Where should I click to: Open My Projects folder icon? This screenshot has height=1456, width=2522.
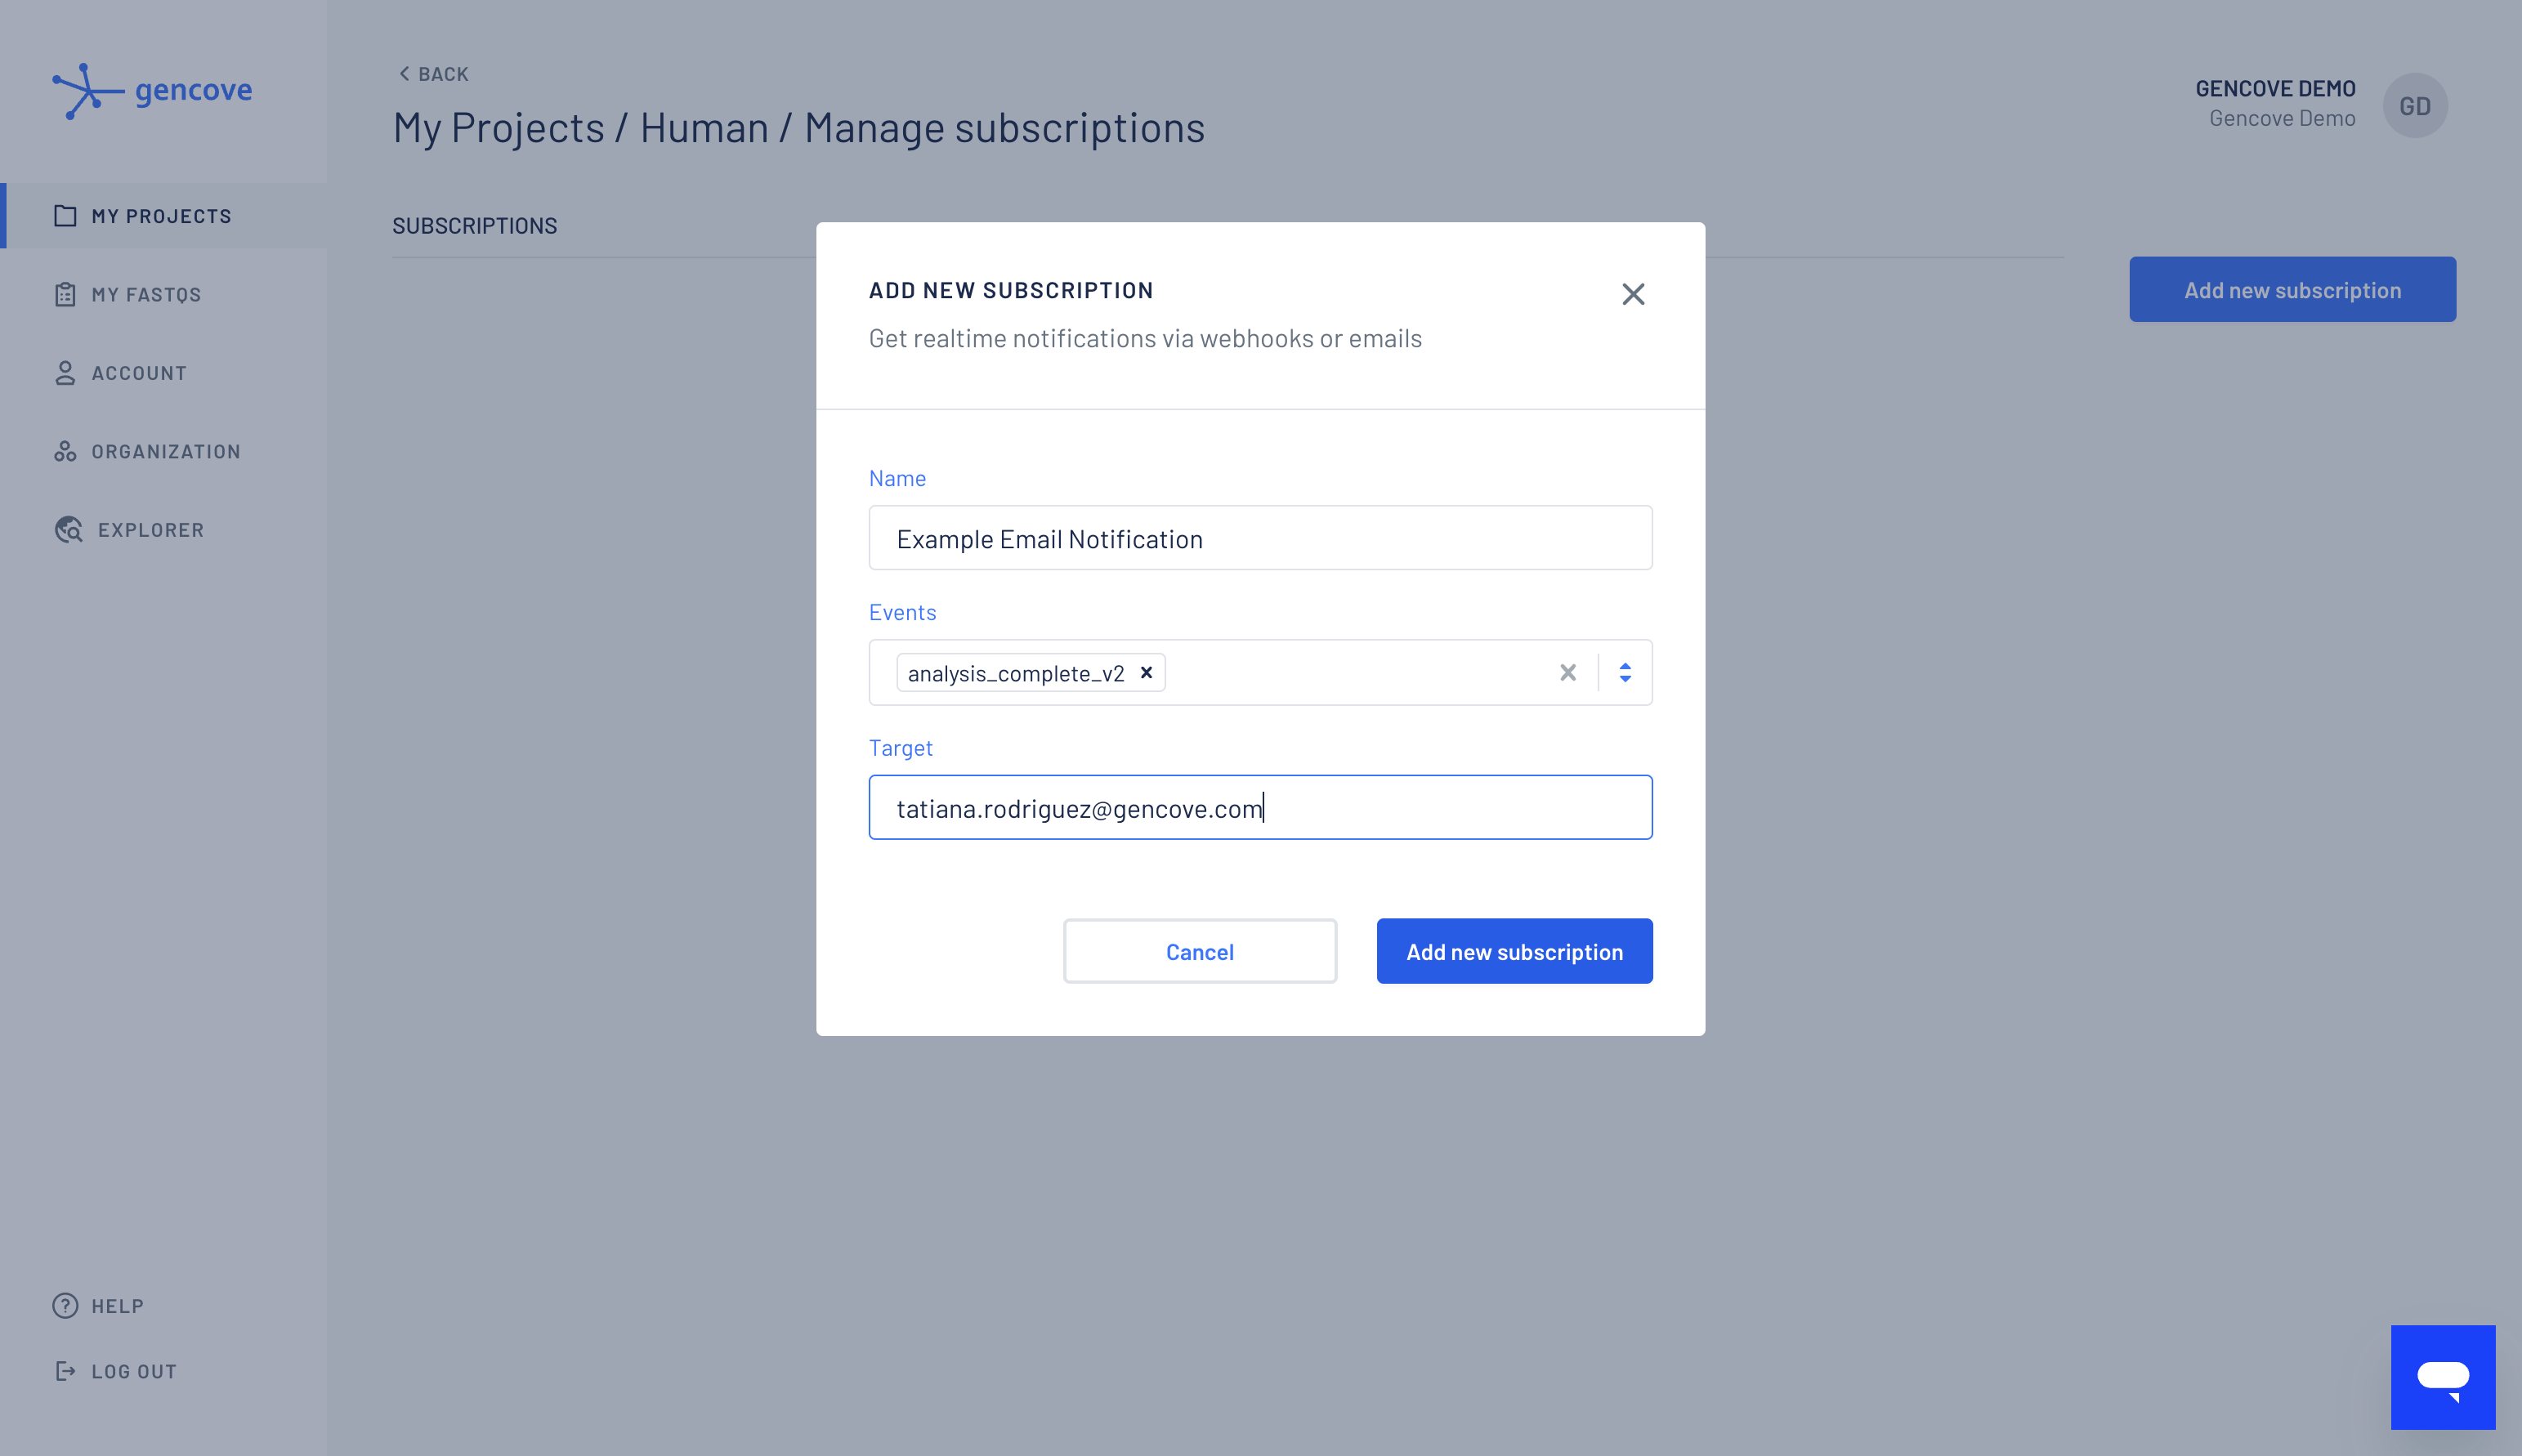pos(65,216)
